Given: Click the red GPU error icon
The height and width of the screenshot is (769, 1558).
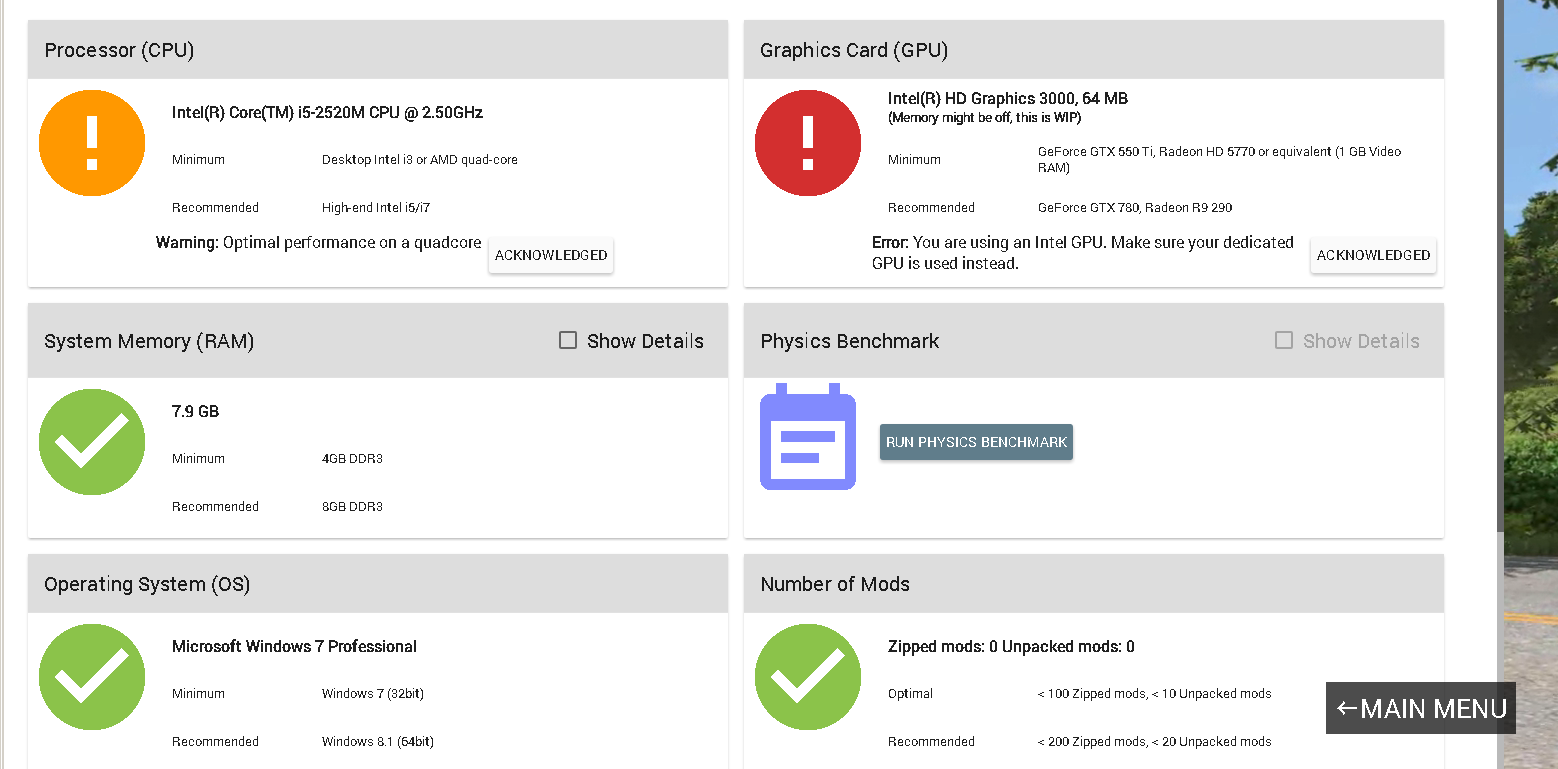Looking at the screenshot, I should pos(808,143).
